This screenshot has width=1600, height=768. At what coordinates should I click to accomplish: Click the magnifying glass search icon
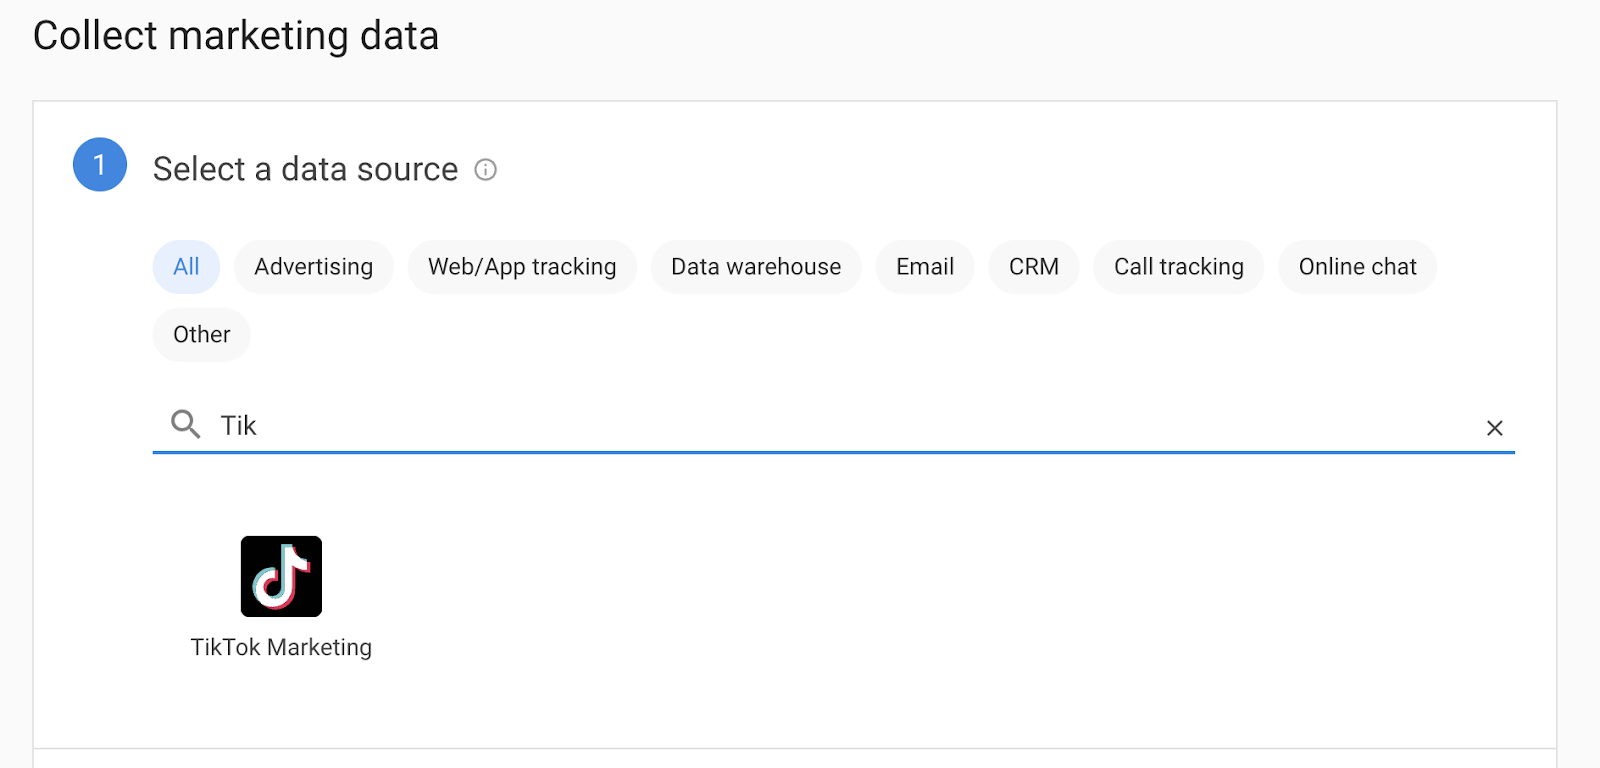[185, 424]
